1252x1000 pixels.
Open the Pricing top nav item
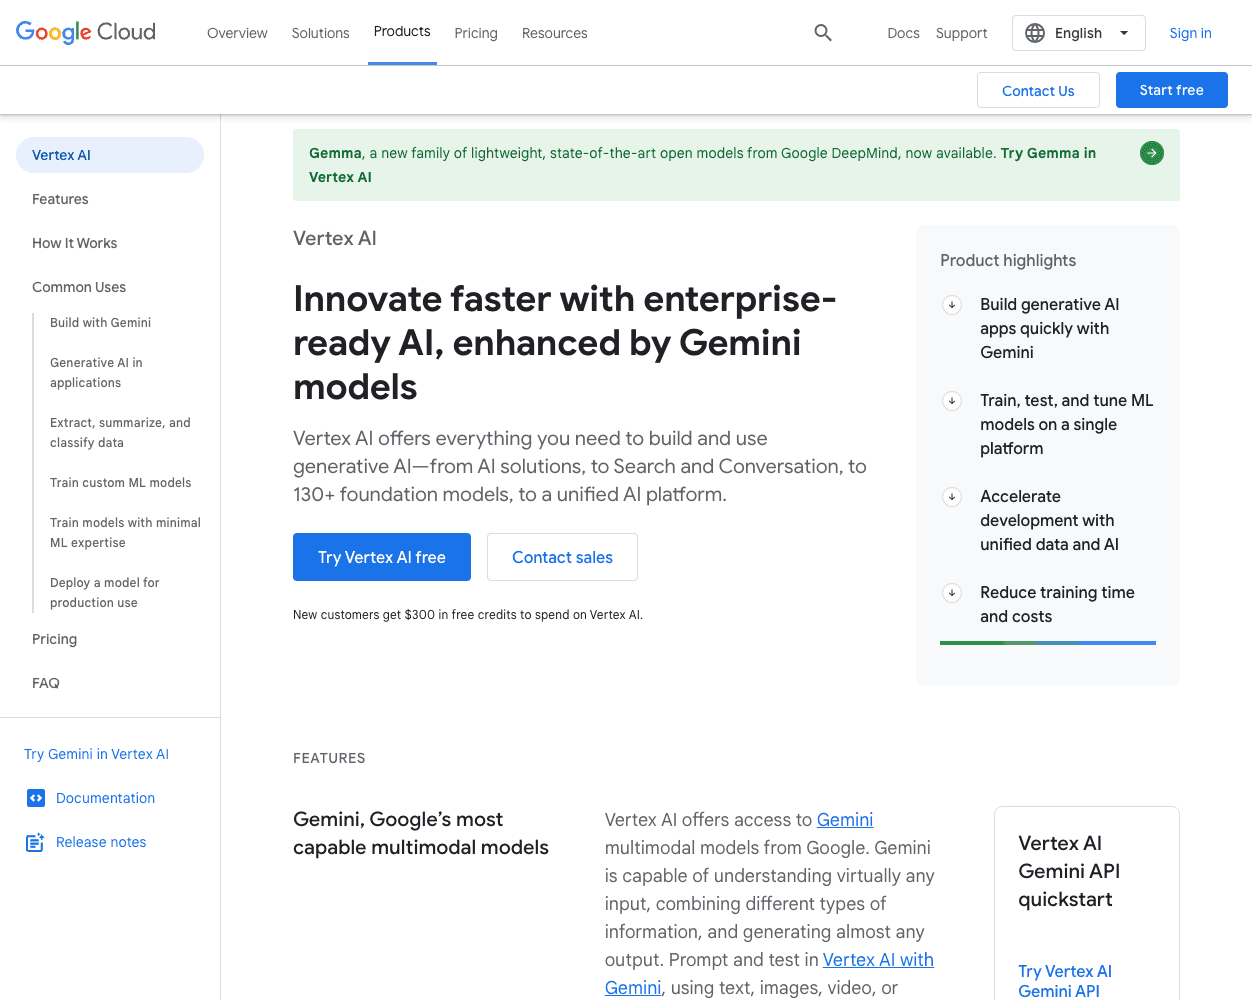476,33
